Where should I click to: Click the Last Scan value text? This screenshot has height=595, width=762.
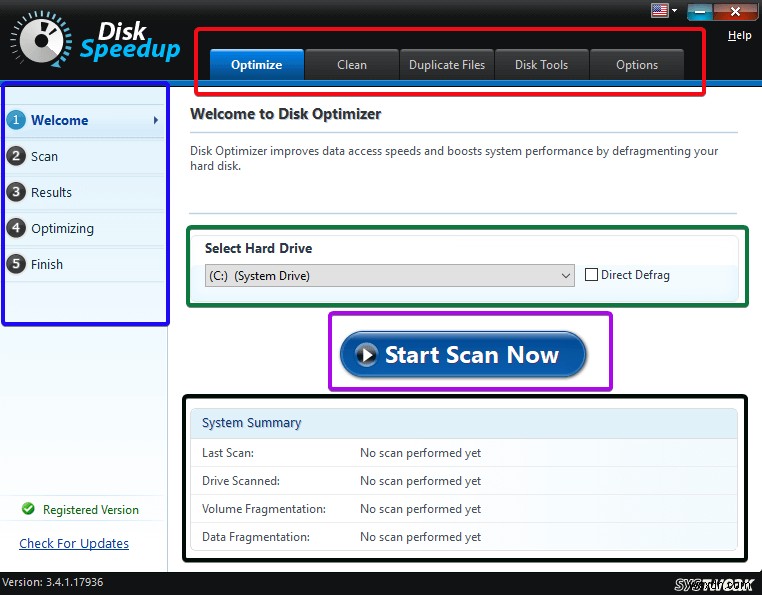coord(420,453)
